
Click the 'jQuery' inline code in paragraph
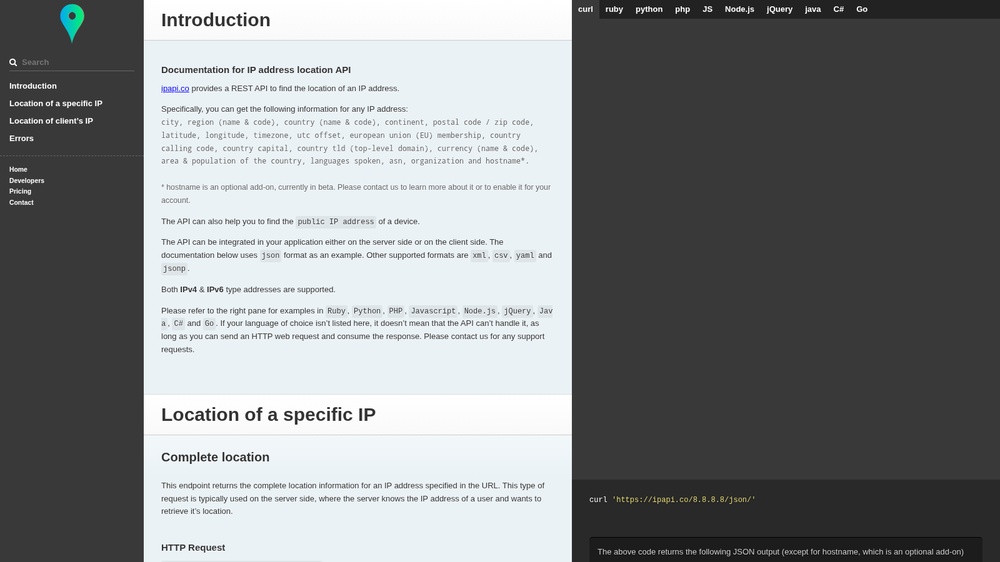pos(517,311)
